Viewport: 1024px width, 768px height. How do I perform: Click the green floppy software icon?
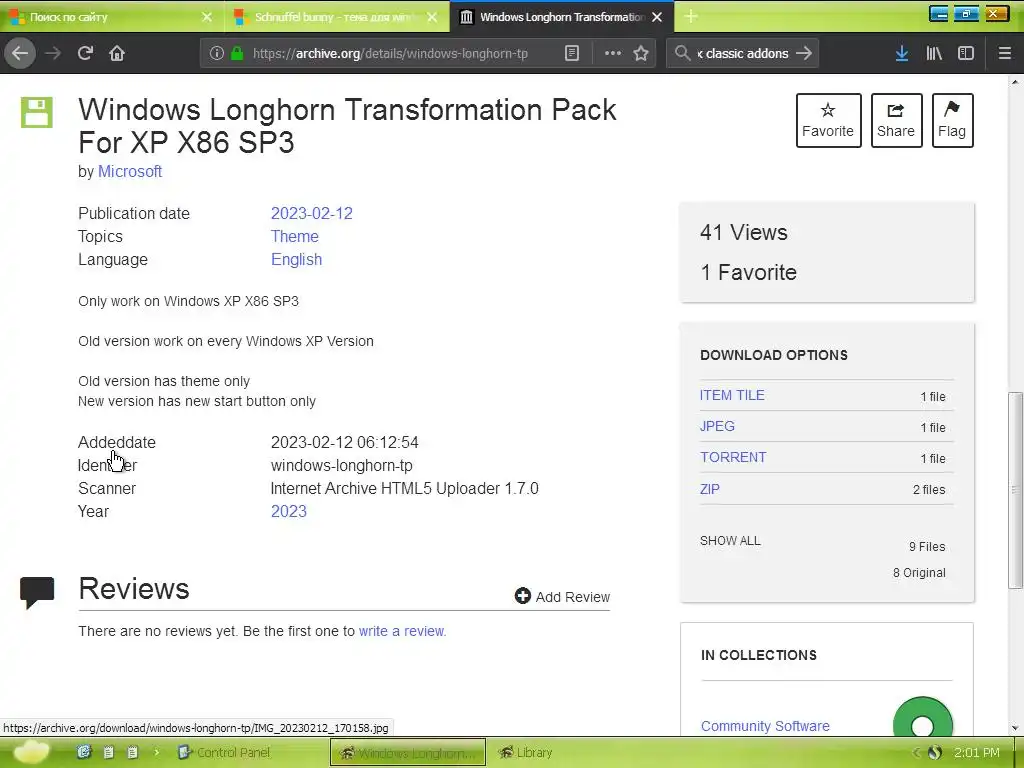[x=37, y=112]
